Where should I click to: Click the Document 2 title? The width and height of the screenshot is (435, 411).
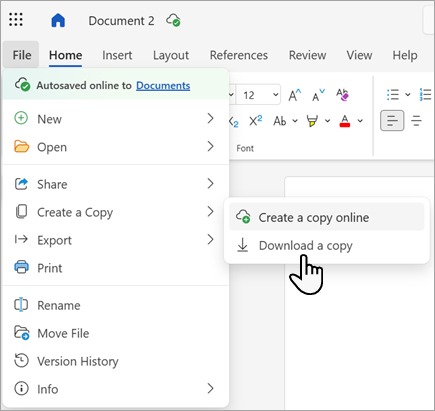121,21
